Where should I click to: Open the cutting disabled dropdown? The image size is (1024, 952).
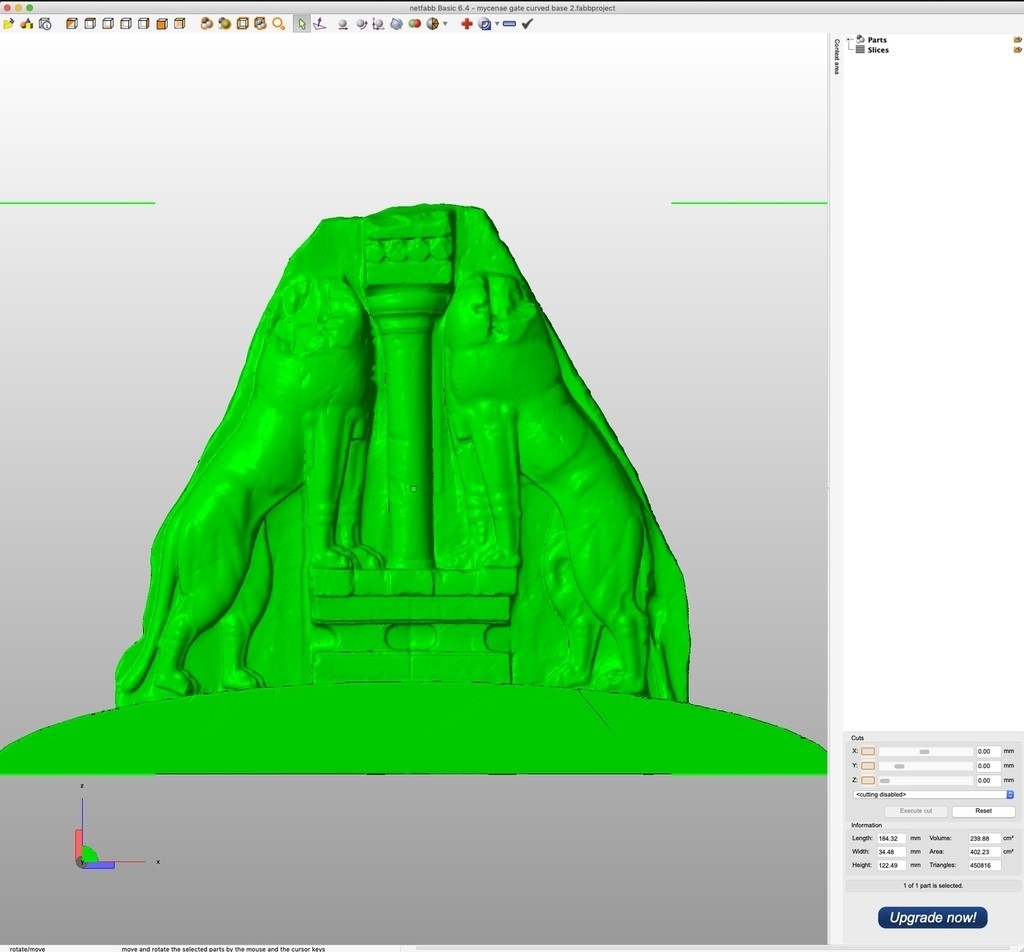point(933,795)
